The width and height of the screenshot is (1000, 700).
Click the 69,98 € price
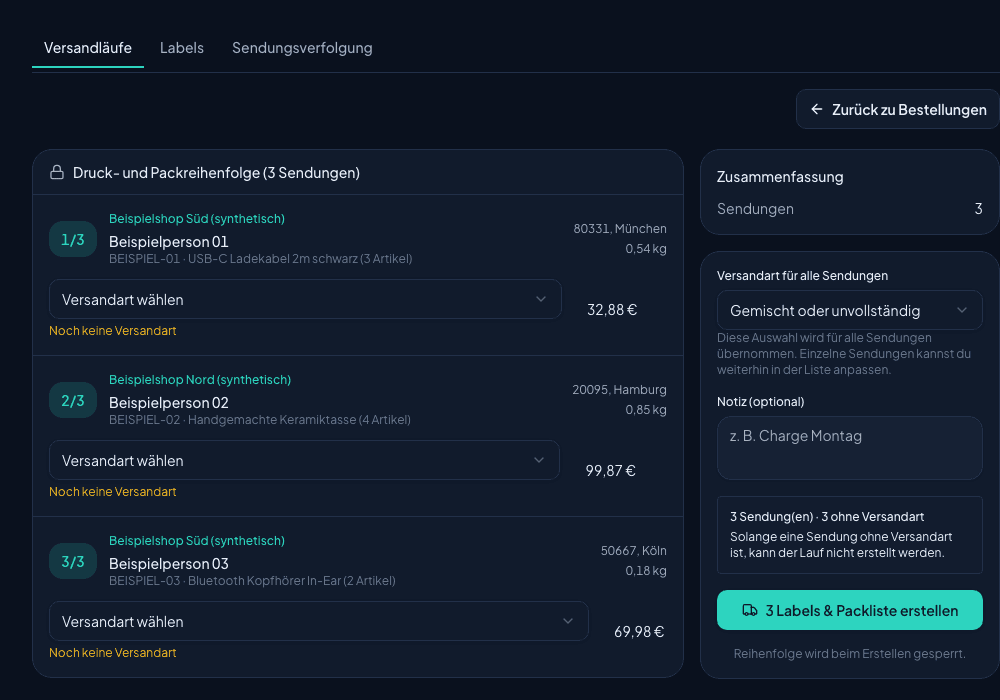point(639,632)
